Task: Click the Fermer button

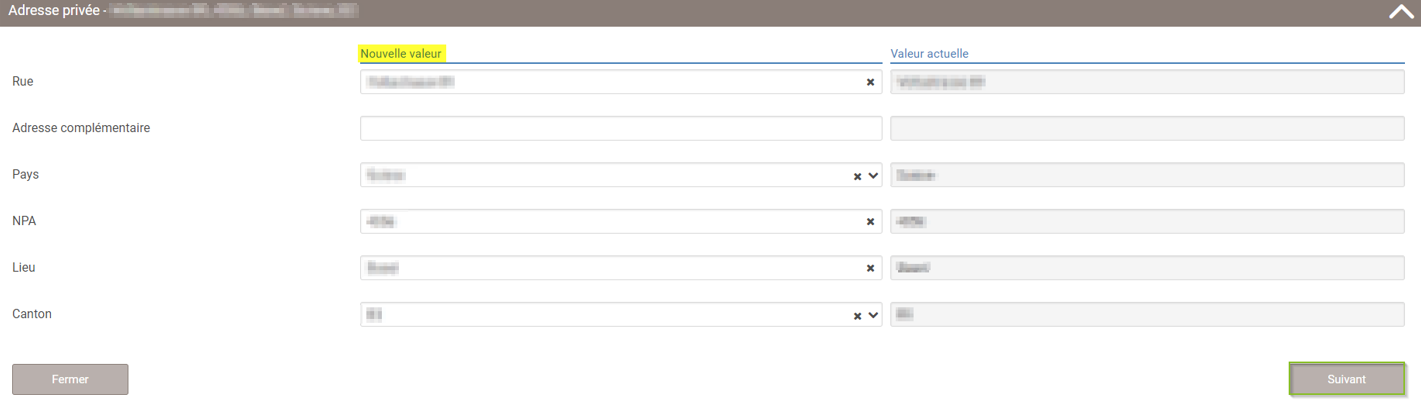Action: [70, 379]
